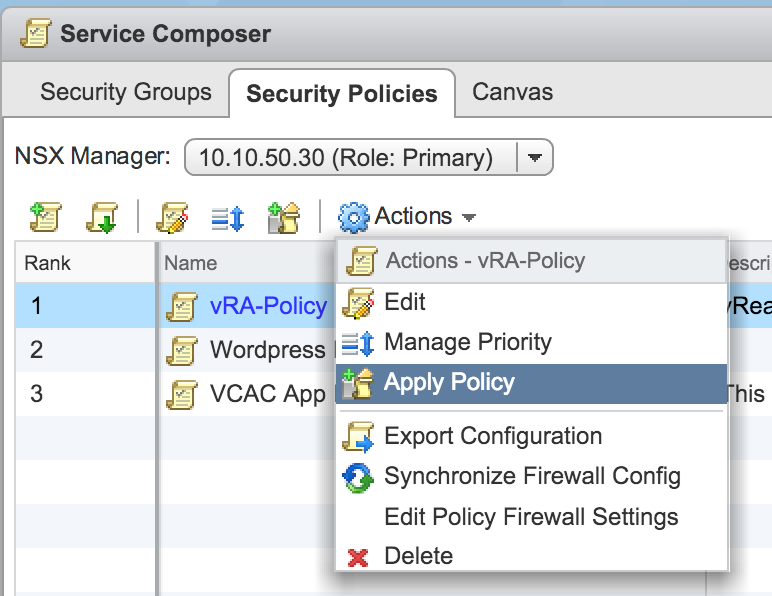Viewport: 772px width, 596px height.
Task: Select Synchronize Firewall Config option
Action: [532, 476]
